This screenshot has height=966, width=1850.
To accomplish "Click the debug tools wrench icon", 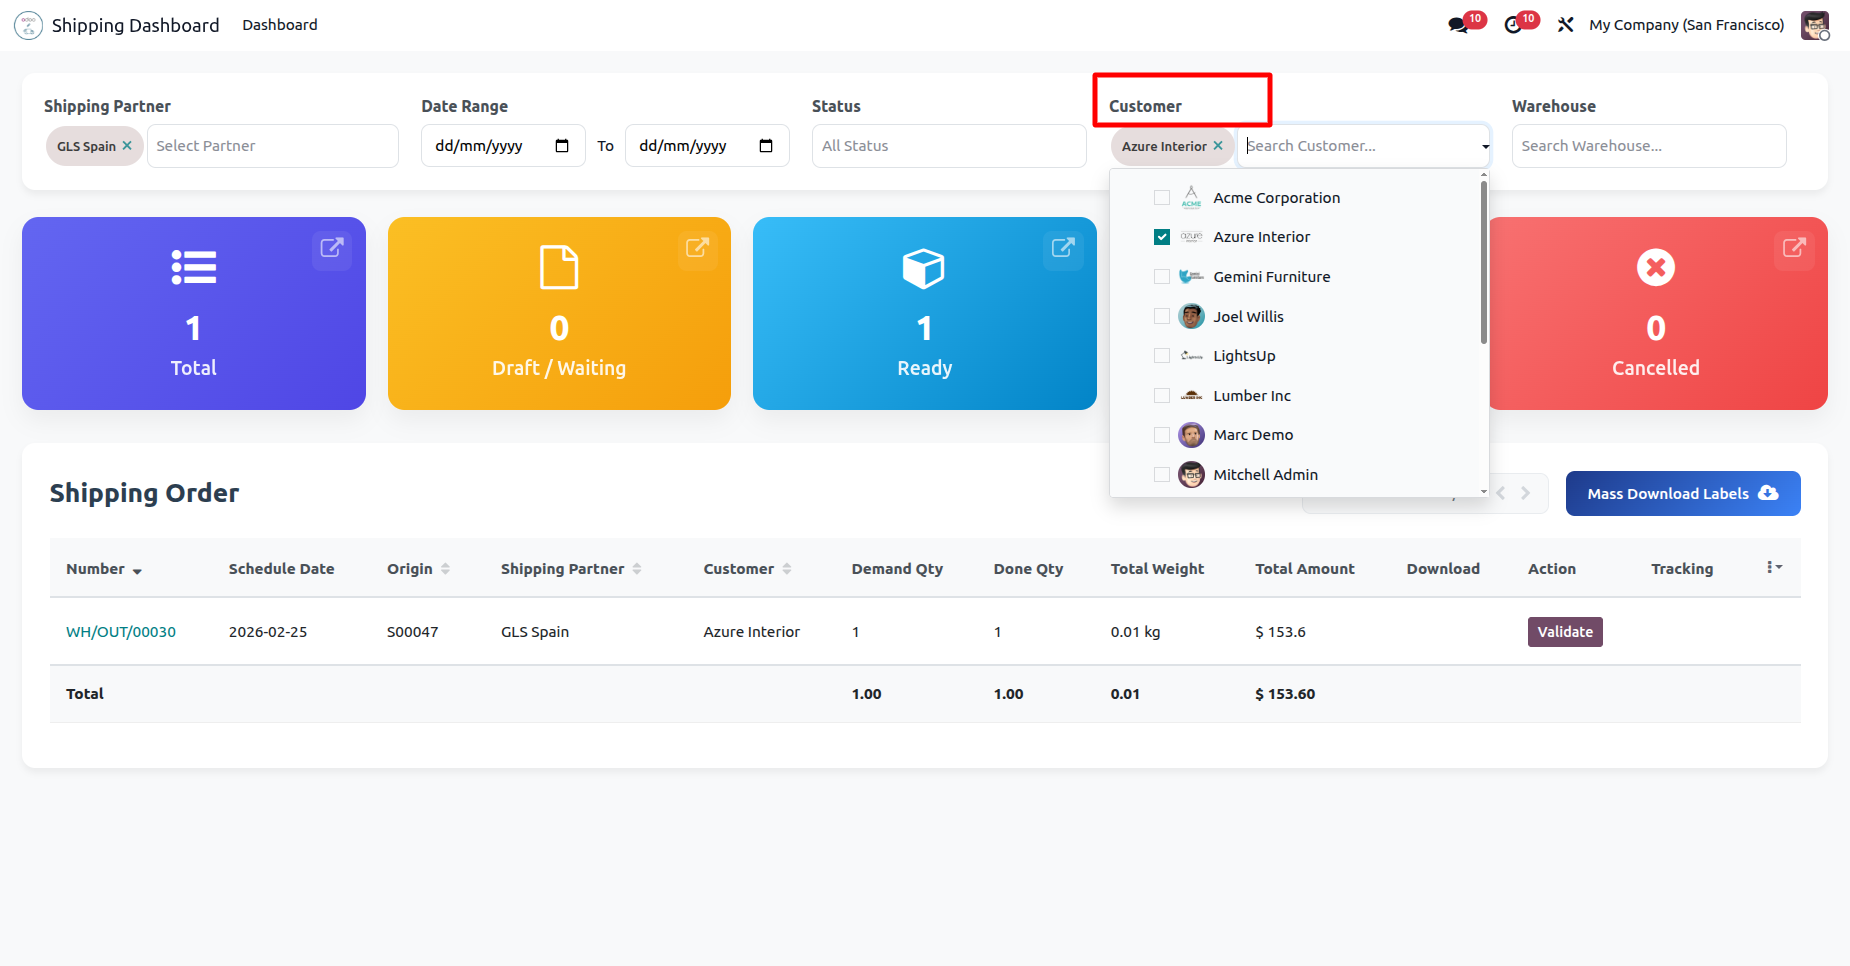I will tap(1565, 25).
